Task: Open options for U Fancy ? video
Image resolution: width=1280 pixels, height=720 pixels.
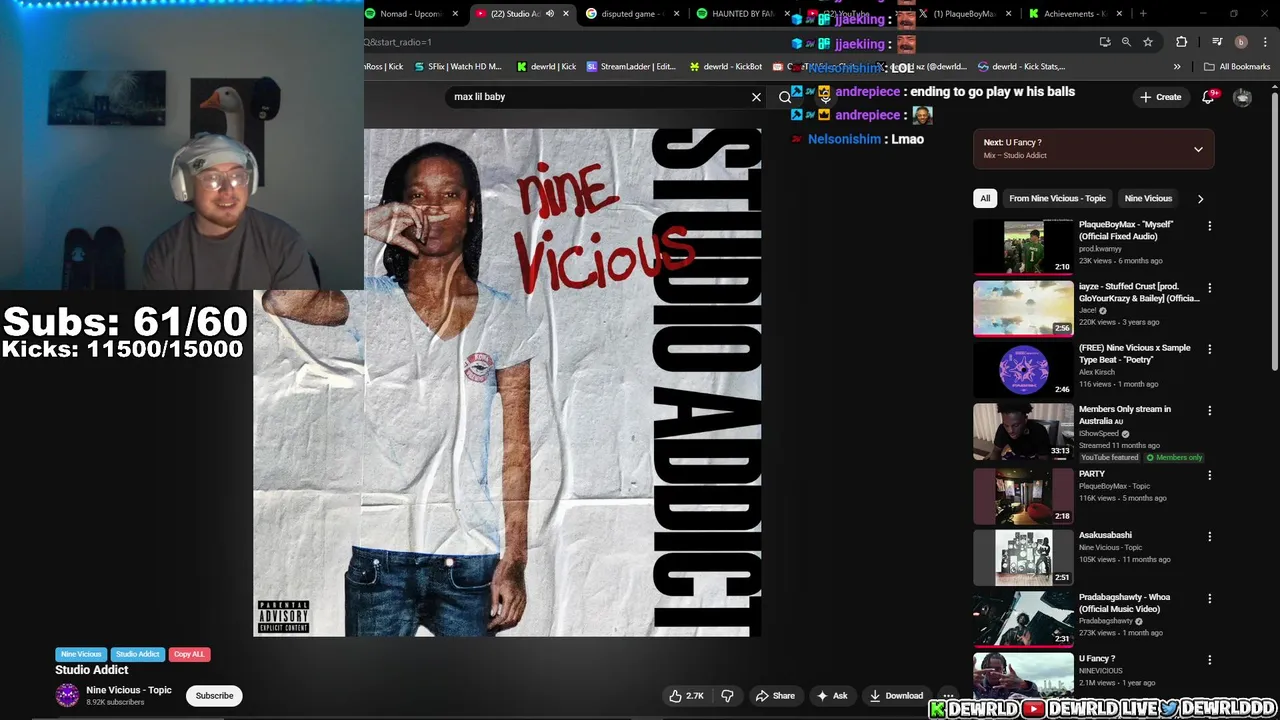Action: [1209, 661]
